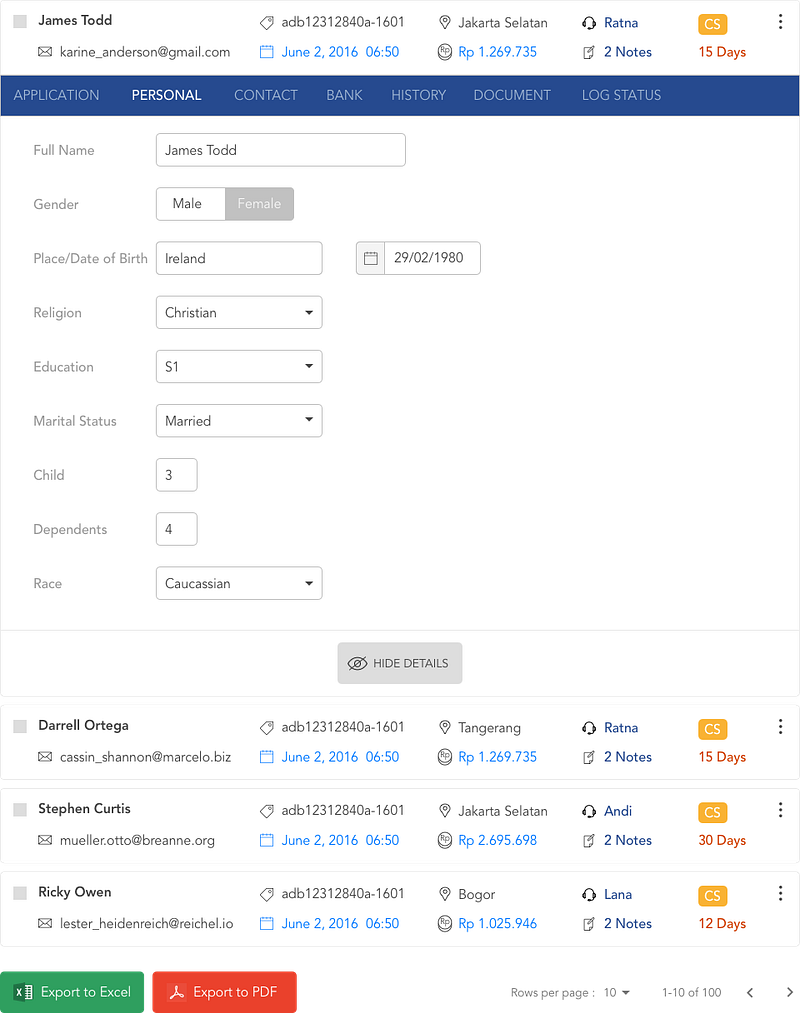This screenshot has width=800, height=1013.
Task: Switch to the APPLICATION tab
Action: tap(56, 95)
